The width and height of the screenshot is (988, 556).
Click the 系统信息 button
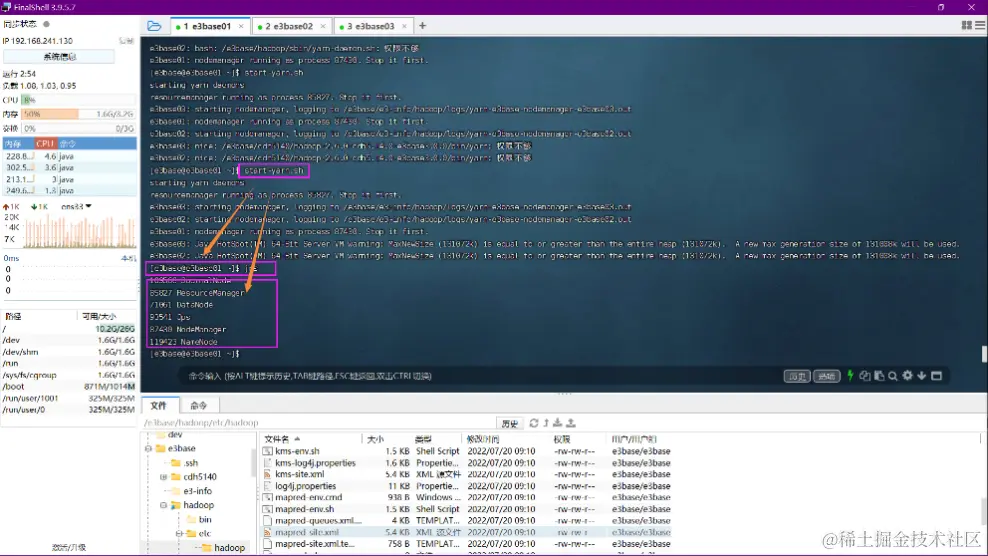[59, 57]
